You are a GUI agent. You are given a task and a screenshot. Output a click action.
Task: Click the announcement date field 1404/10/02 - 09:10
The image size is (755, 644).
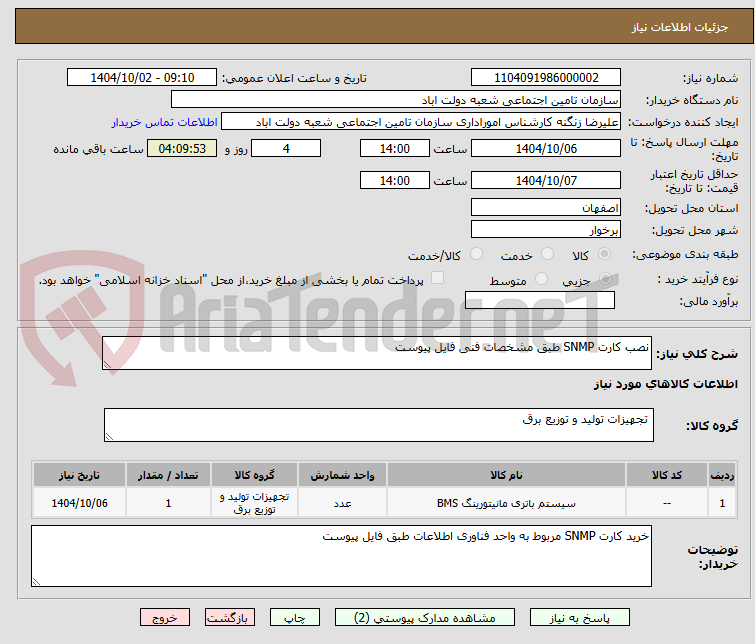click(142, 77)
